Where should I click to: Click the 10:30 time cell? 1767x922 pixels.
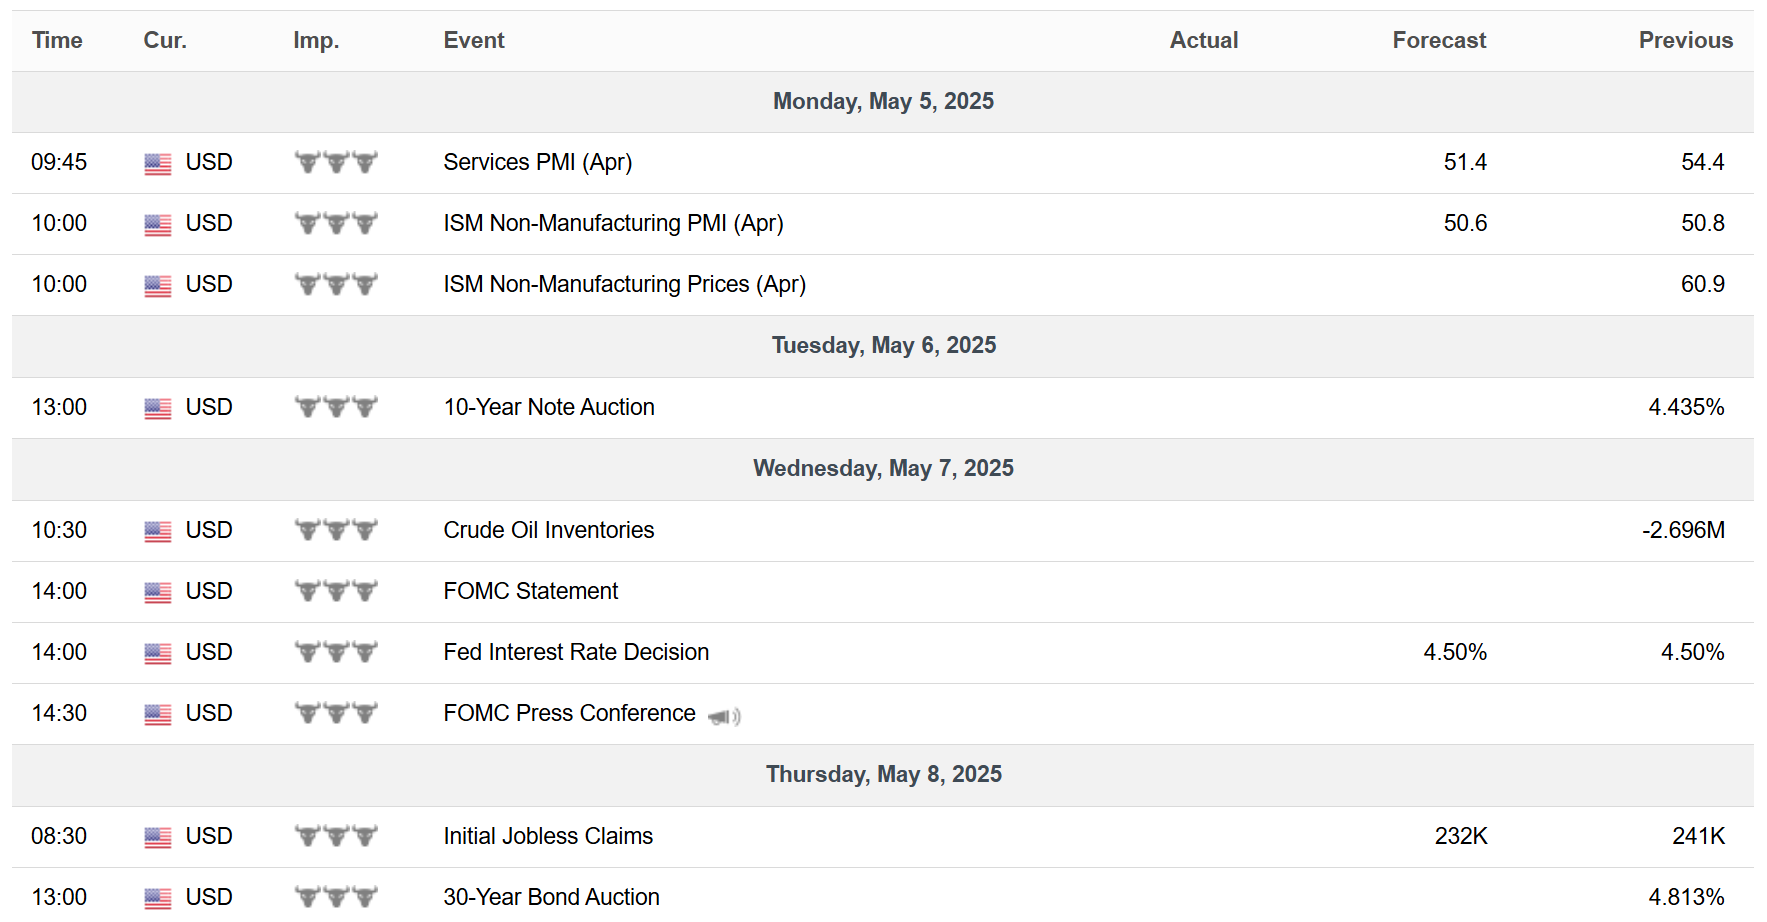59,530
